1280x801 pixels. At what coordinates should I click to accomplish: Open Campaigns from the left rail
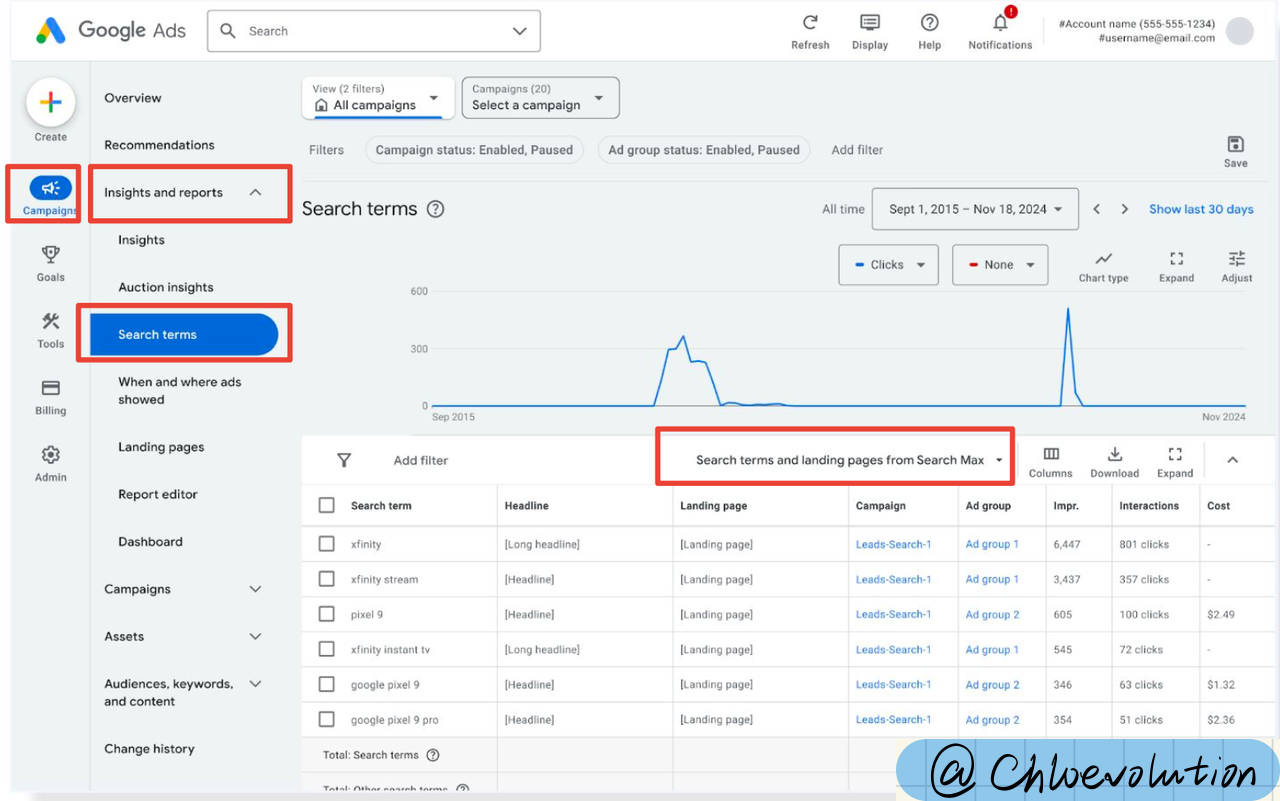(50, 194)
